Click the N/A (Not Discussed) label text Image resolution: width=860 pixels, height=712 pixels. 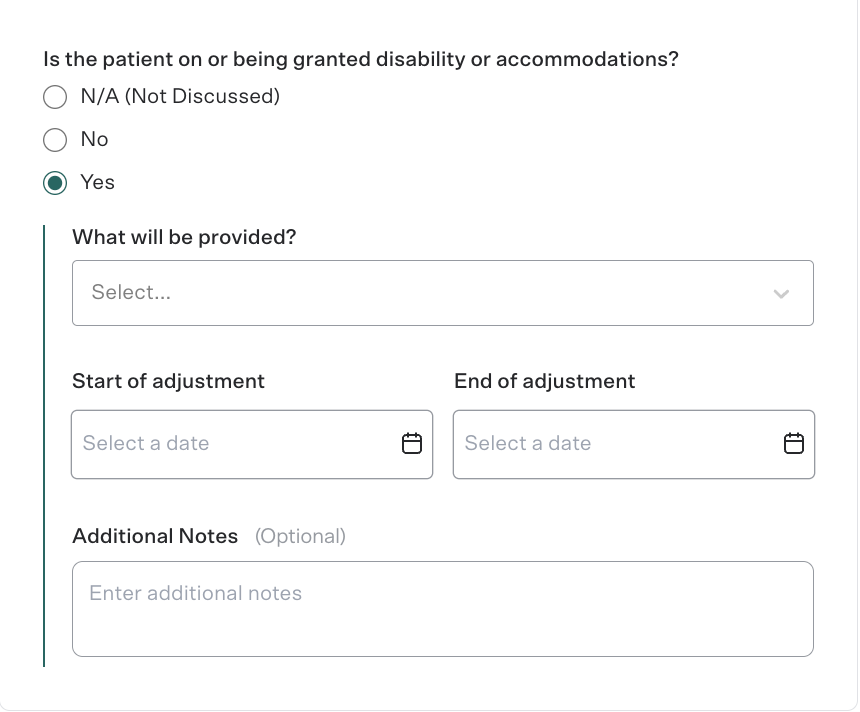[180, 97]
